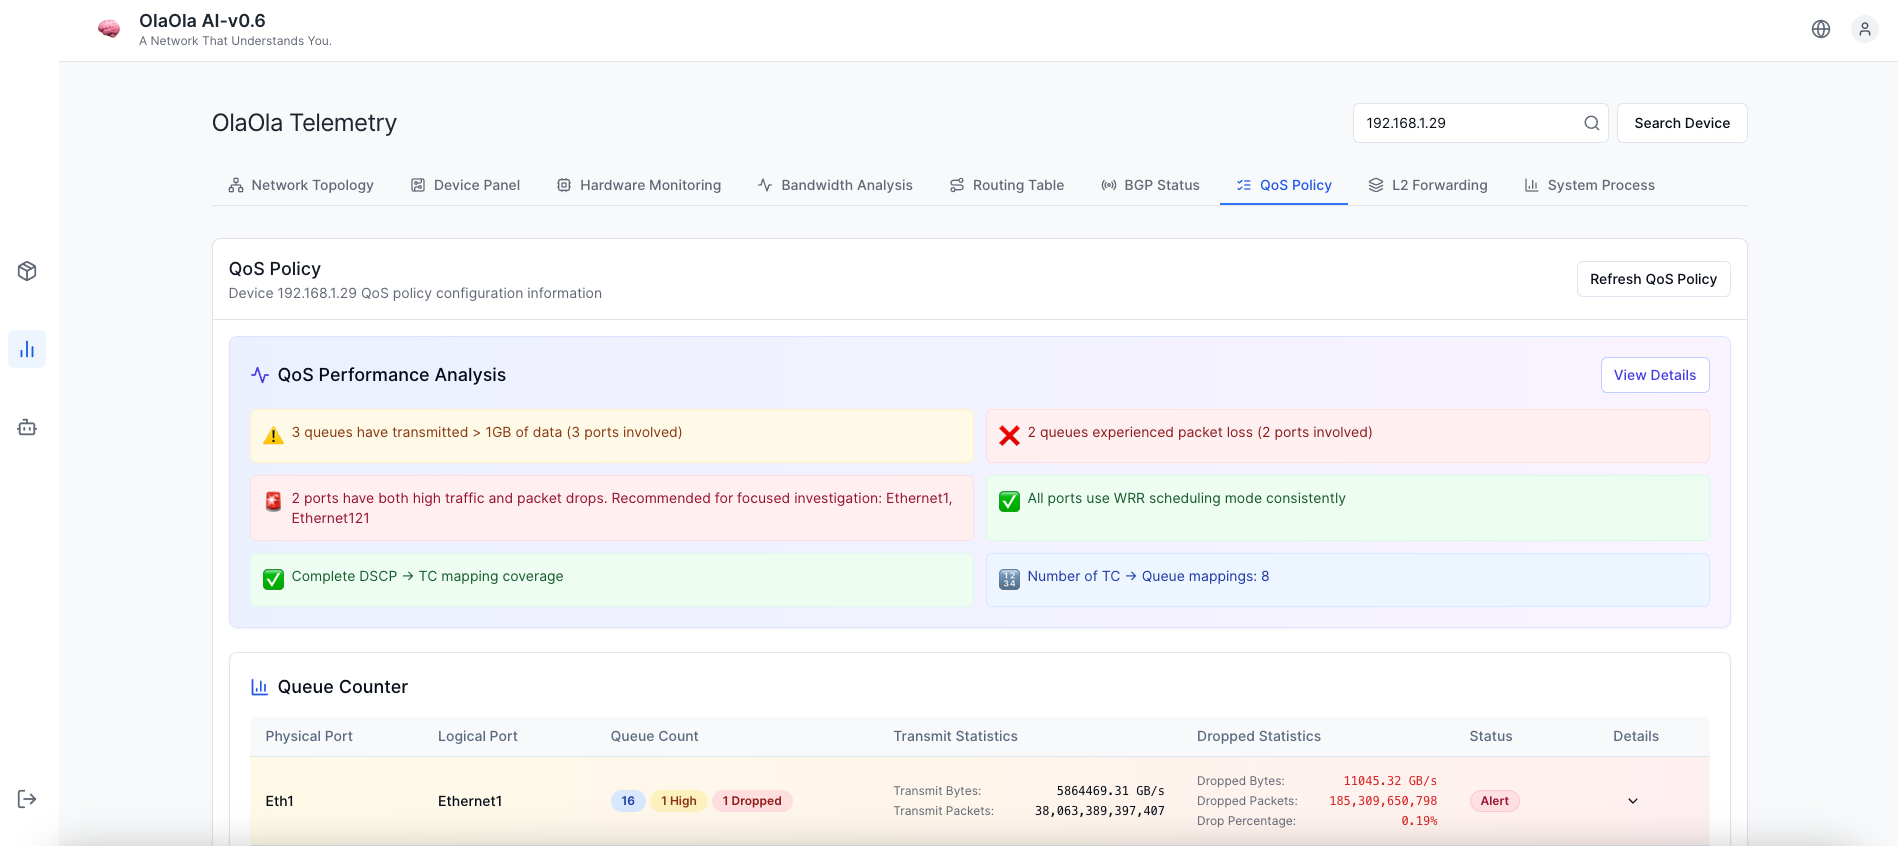The height and width of the screenshot is (846, 1898).
Task: Select the QoS Policy tab
Action: point(1284,185)
